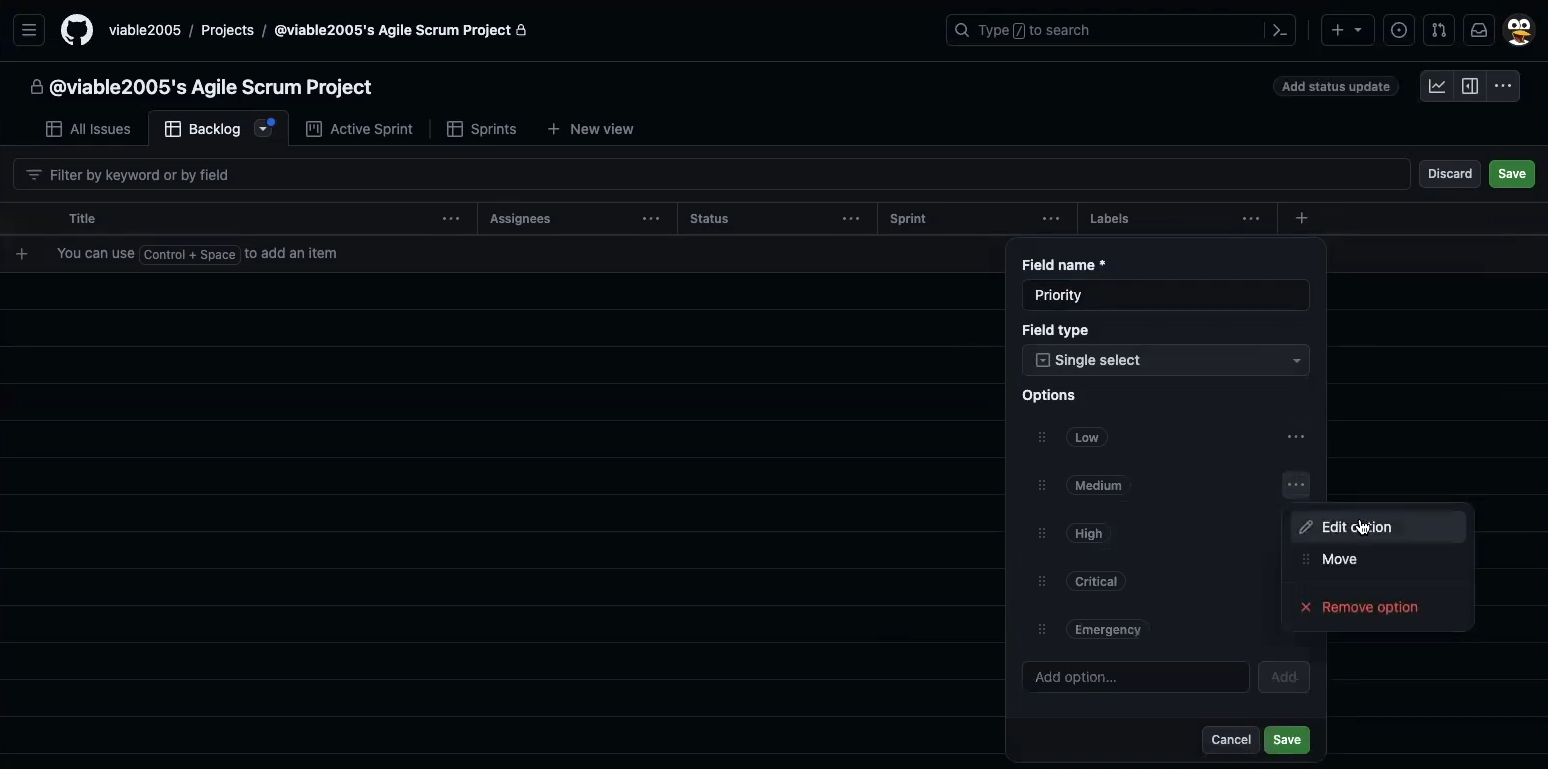The width and height of the screenshot is (1548, 769).
Task: Click the add new field plus icon
Action: (1301, 218)
